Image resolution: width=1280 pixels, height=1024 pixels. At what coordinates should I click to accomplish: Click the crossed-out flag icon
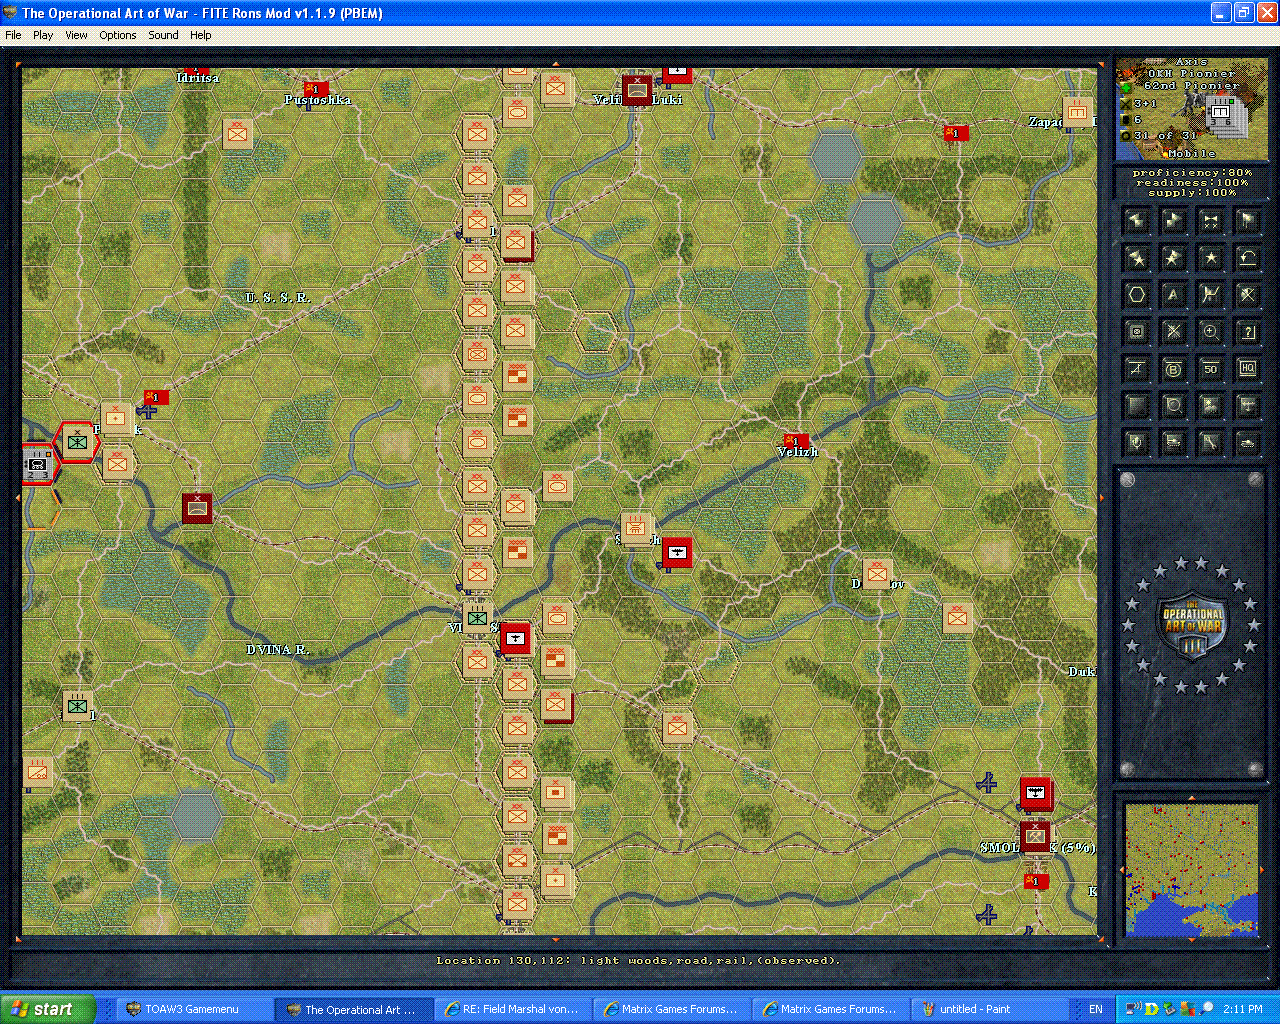coord(1248,295)
